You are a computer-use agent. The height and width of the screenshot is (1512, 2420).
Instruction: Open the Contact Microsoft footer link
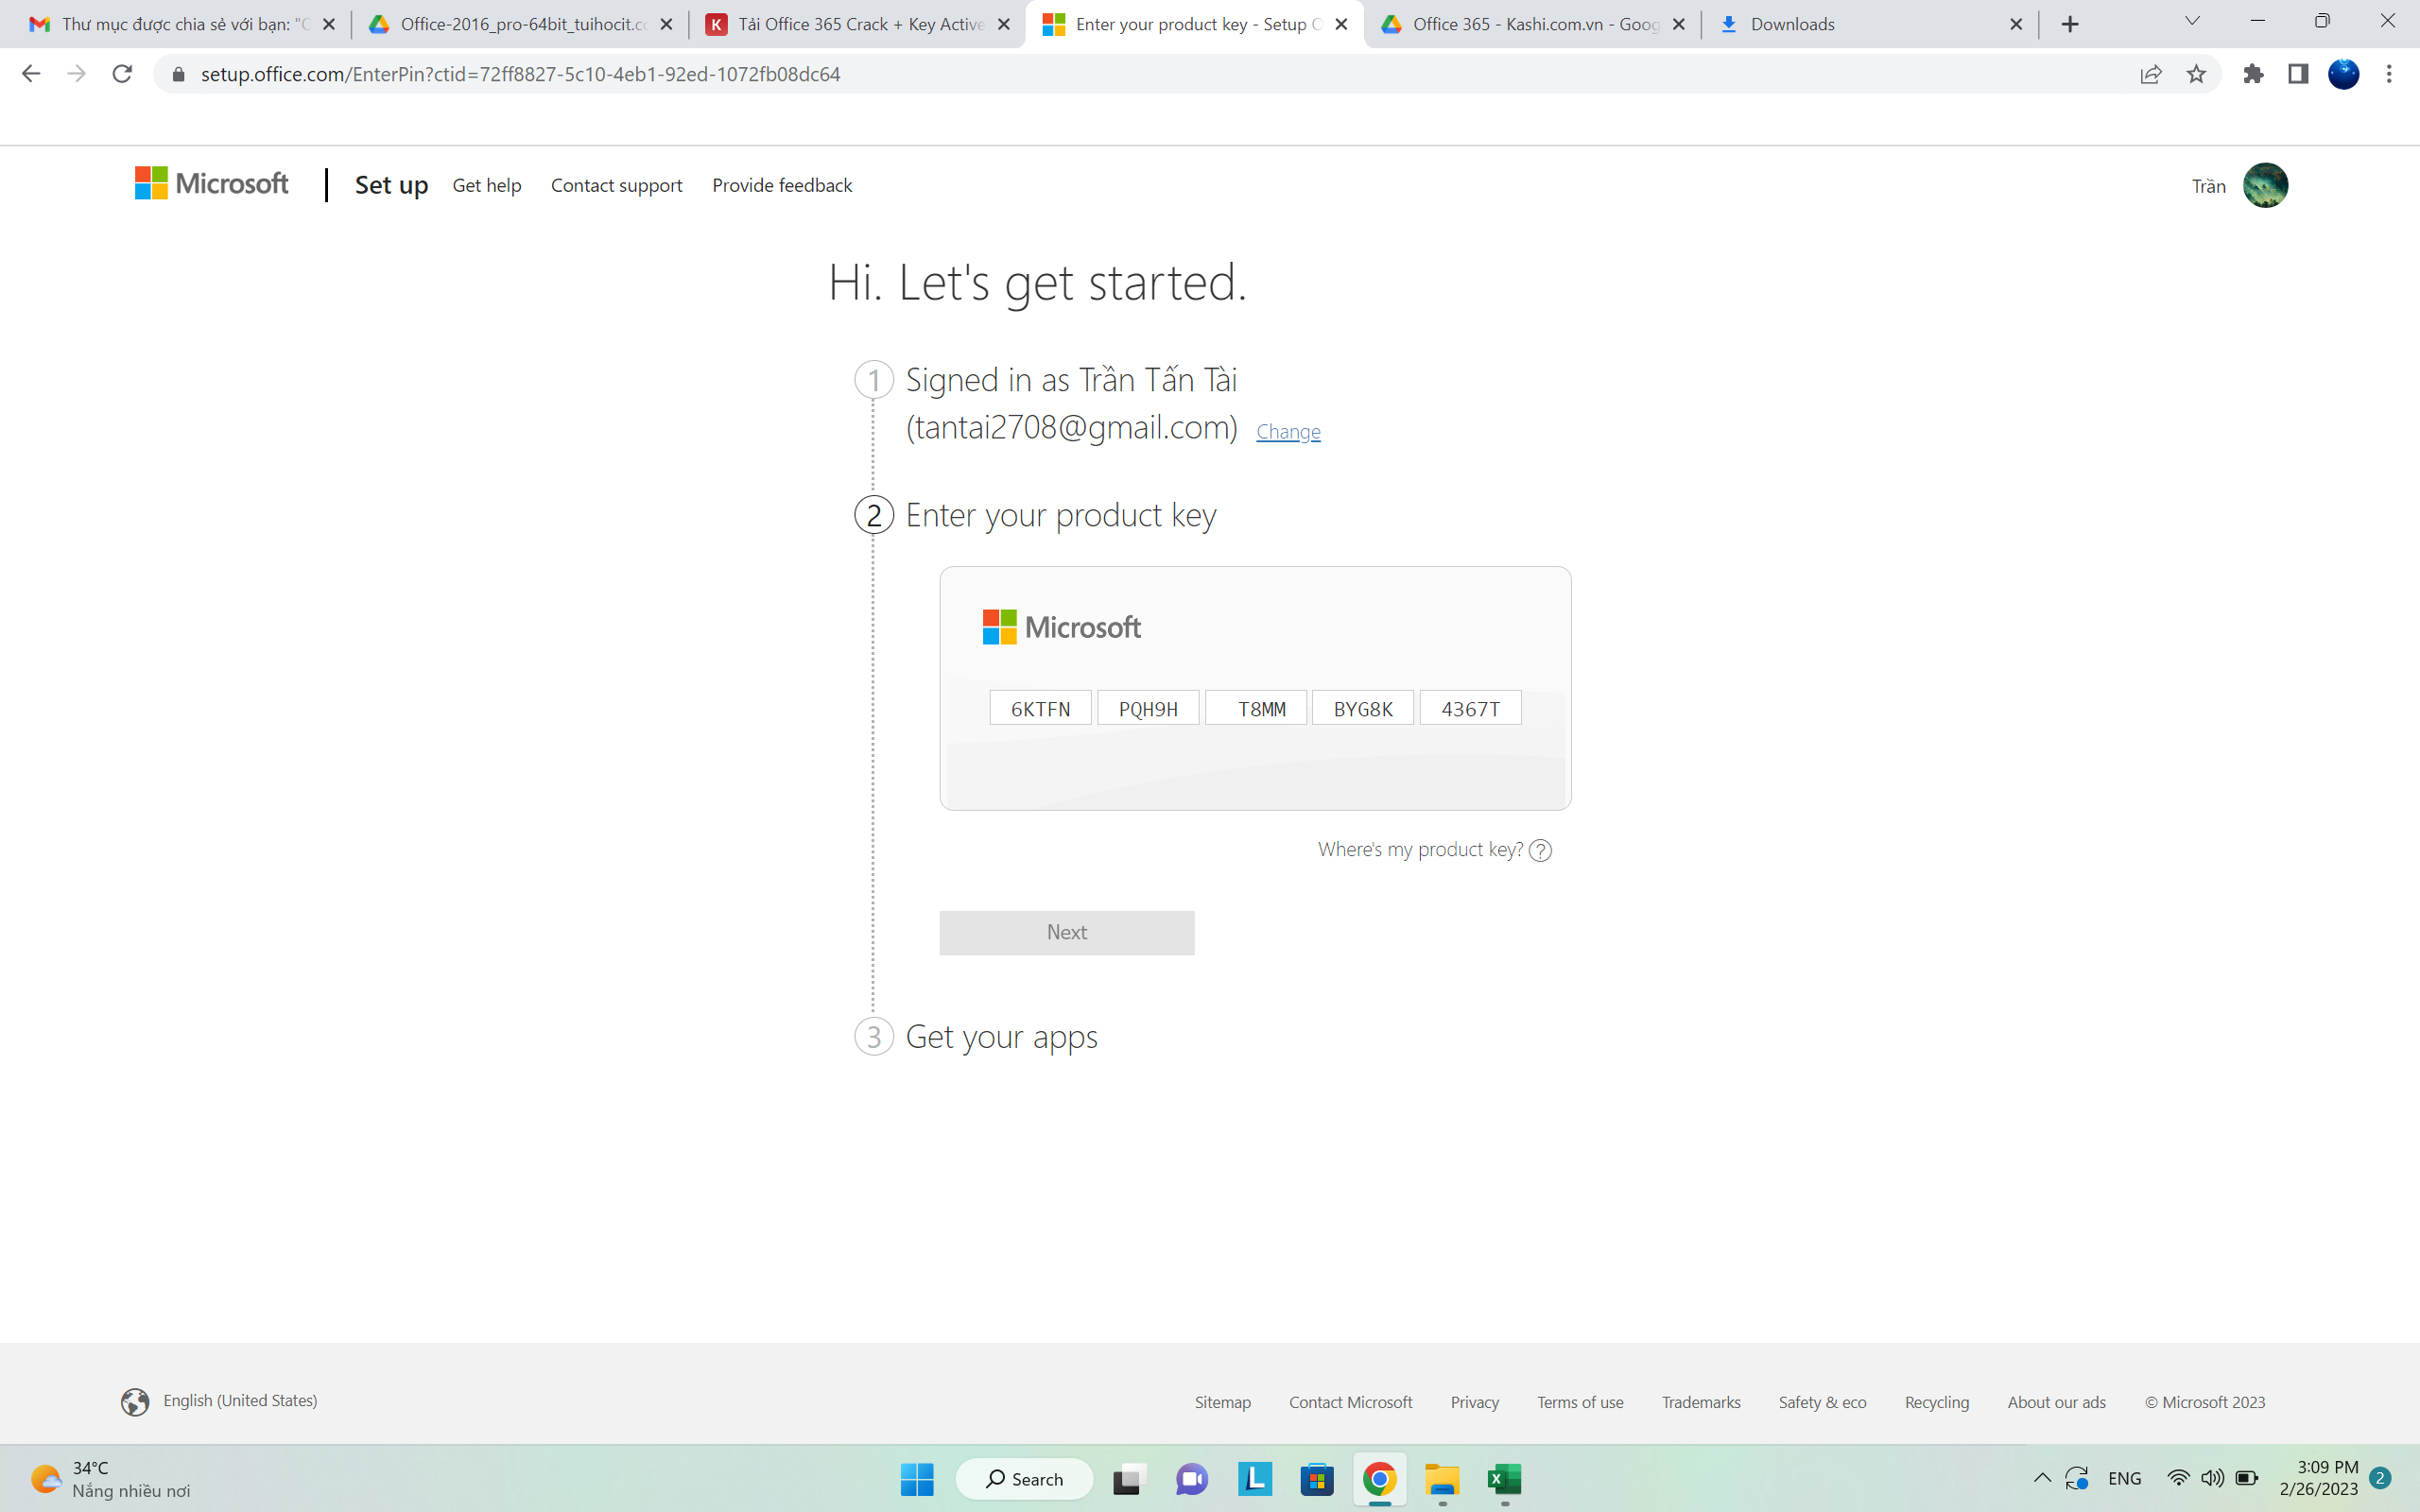coord(1351,1402)
